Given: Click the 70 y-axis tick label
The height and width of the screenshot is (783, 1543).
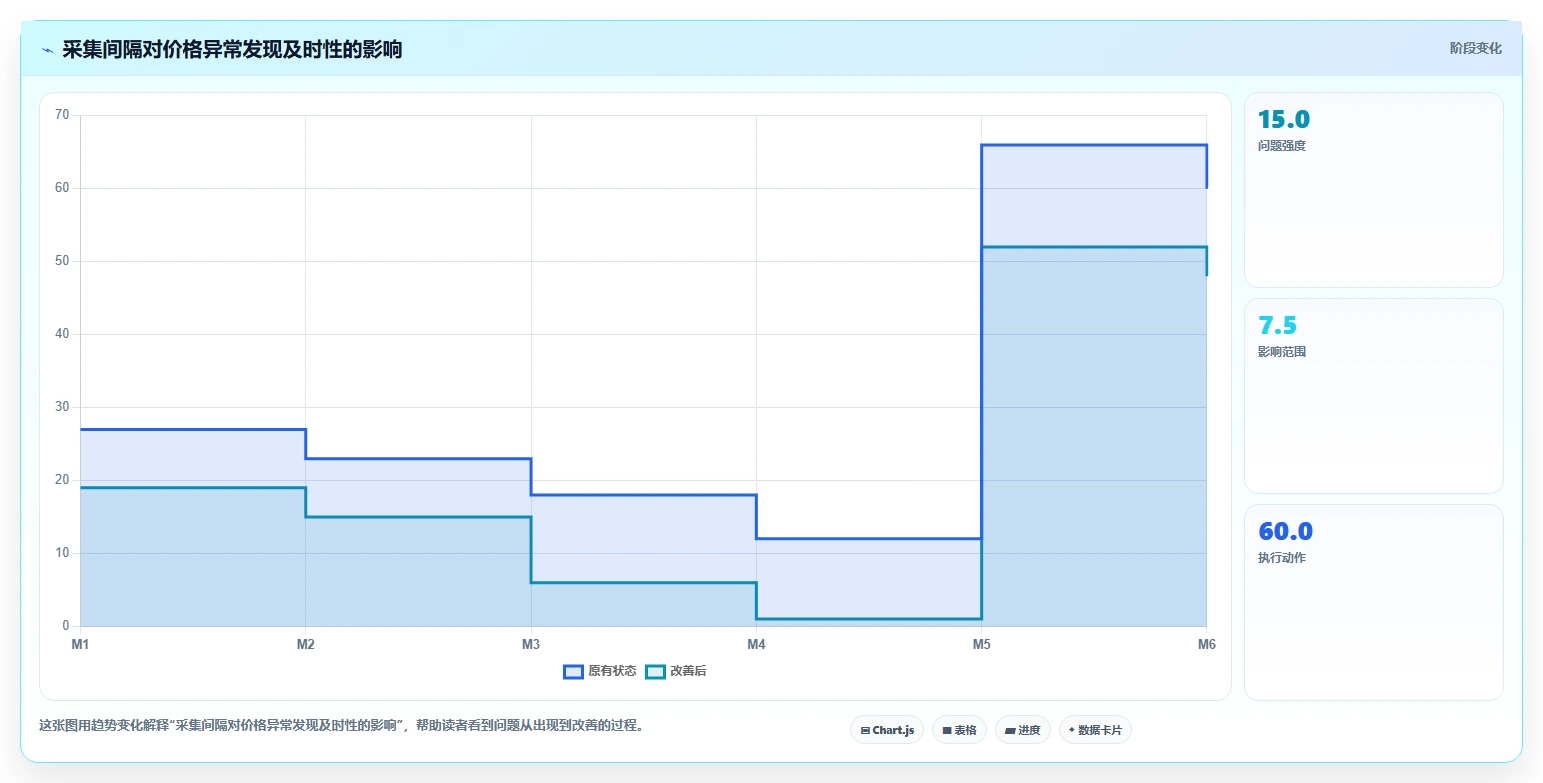Looking at the screenshot, I should click(x=62, y=115).
